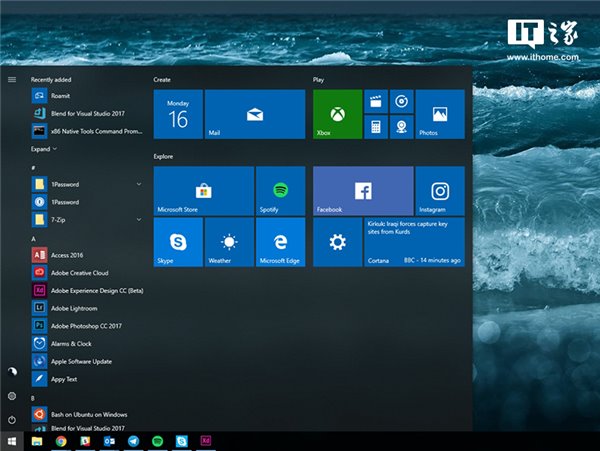
Task: Click the B letter group header
Action: (x=33, y=398)
